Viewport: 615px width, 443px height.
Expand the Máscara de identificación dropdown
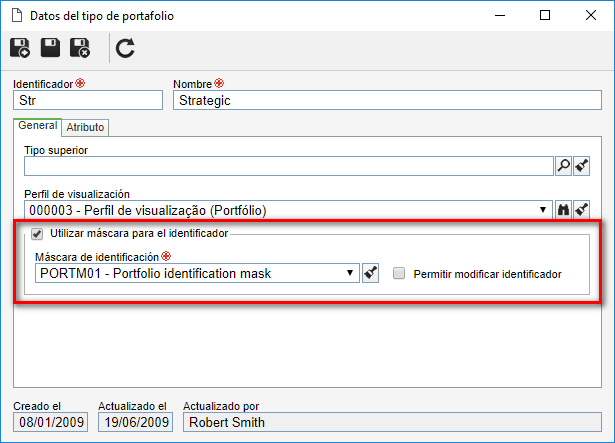350,273
